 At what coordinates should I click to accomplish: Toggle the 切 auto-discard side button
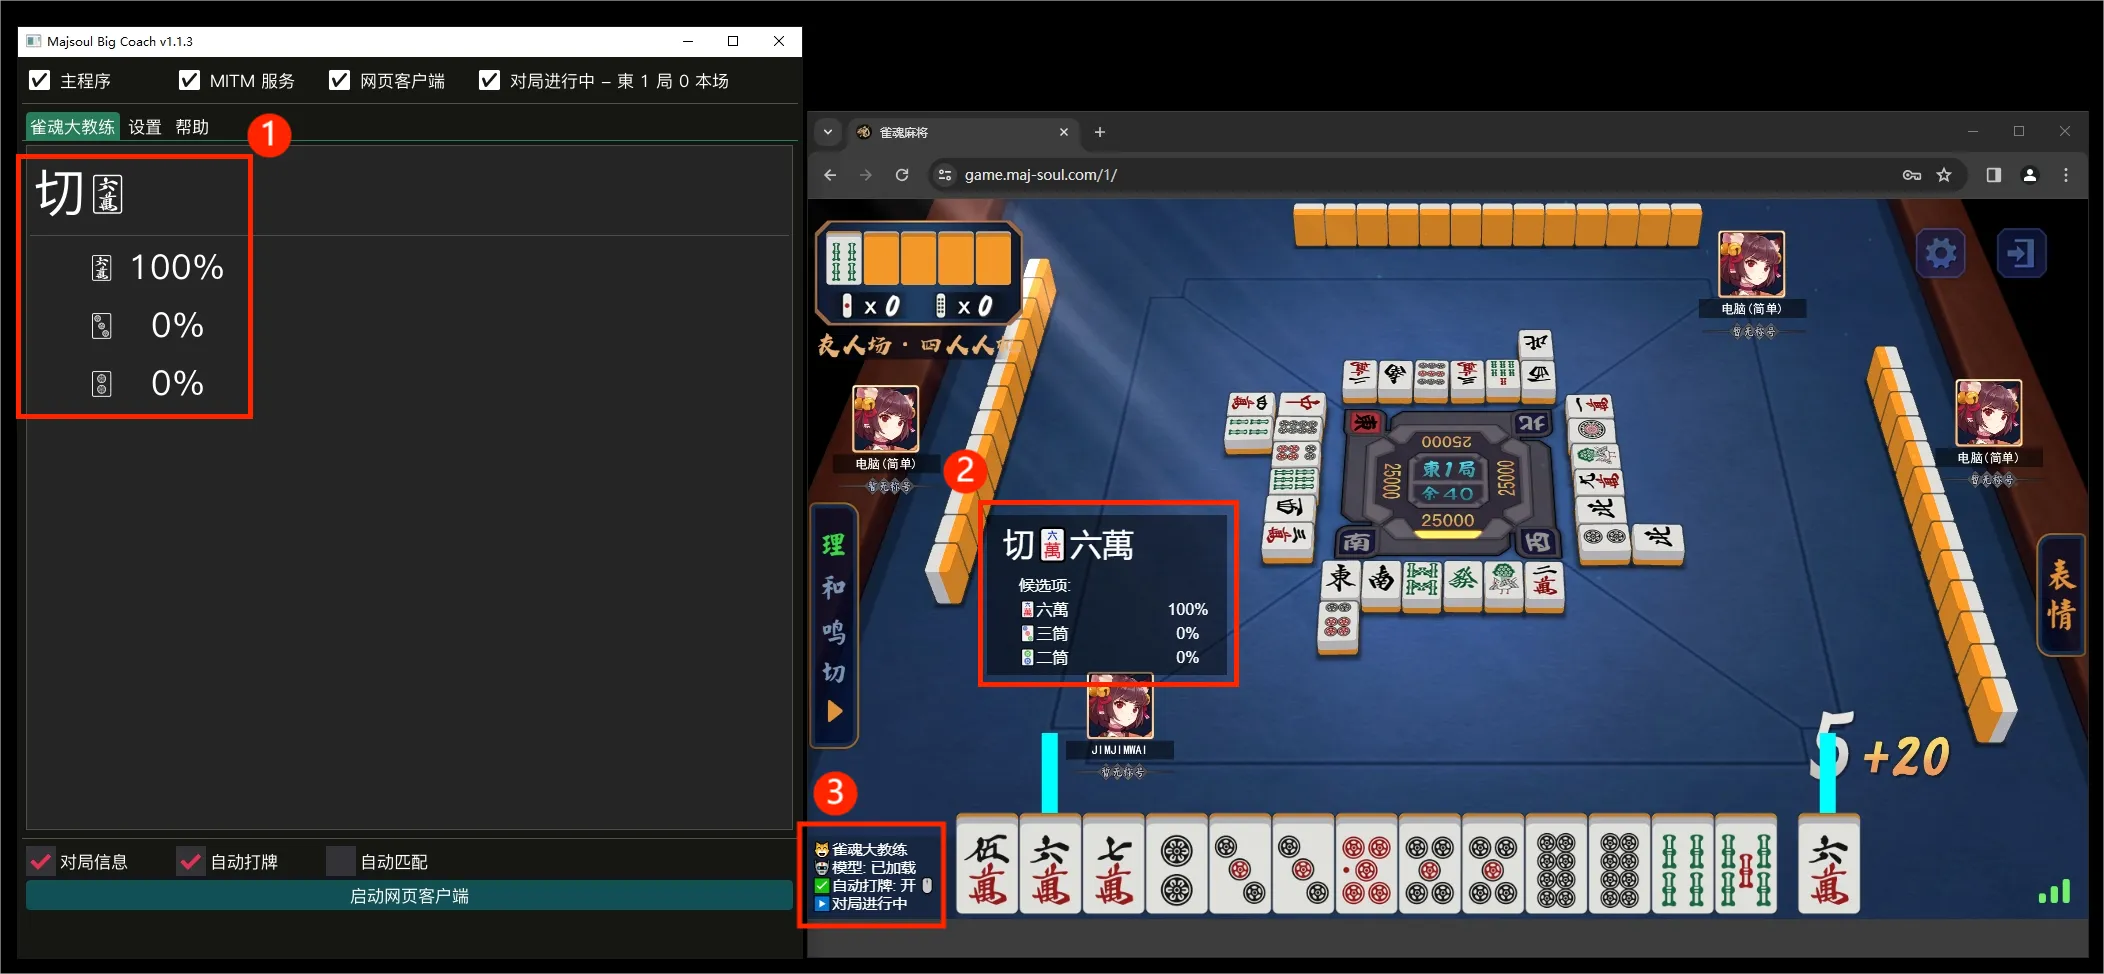[834, 672]
